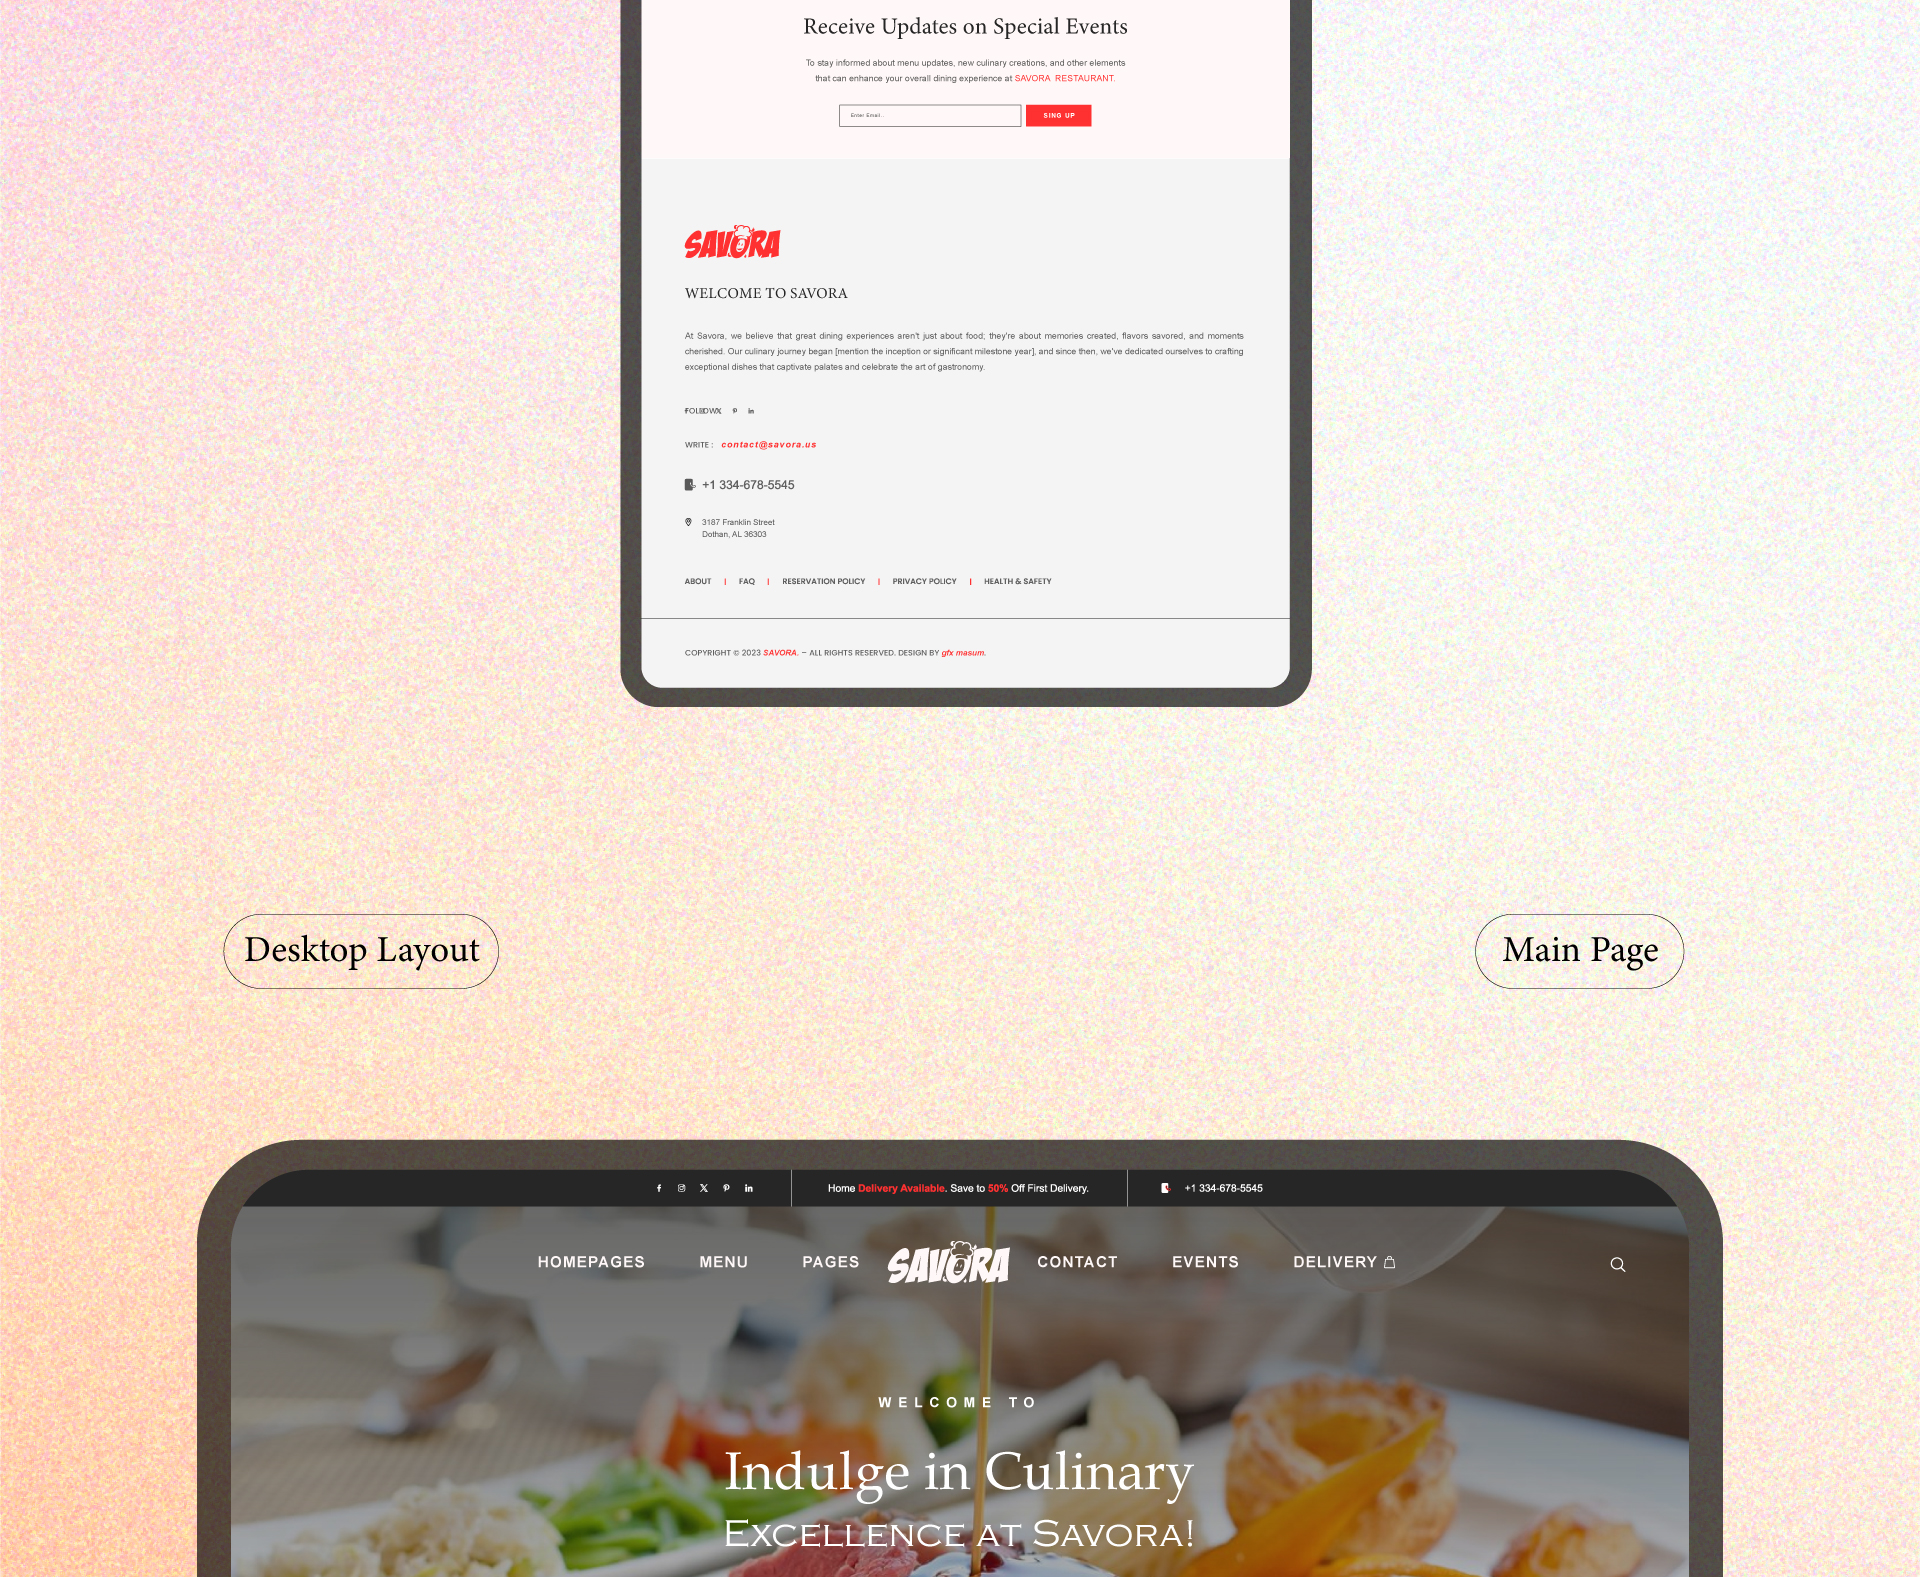1920x1577 pixels.
Task: Click Desktop Layout button on screen
Action: pos(360,949)
